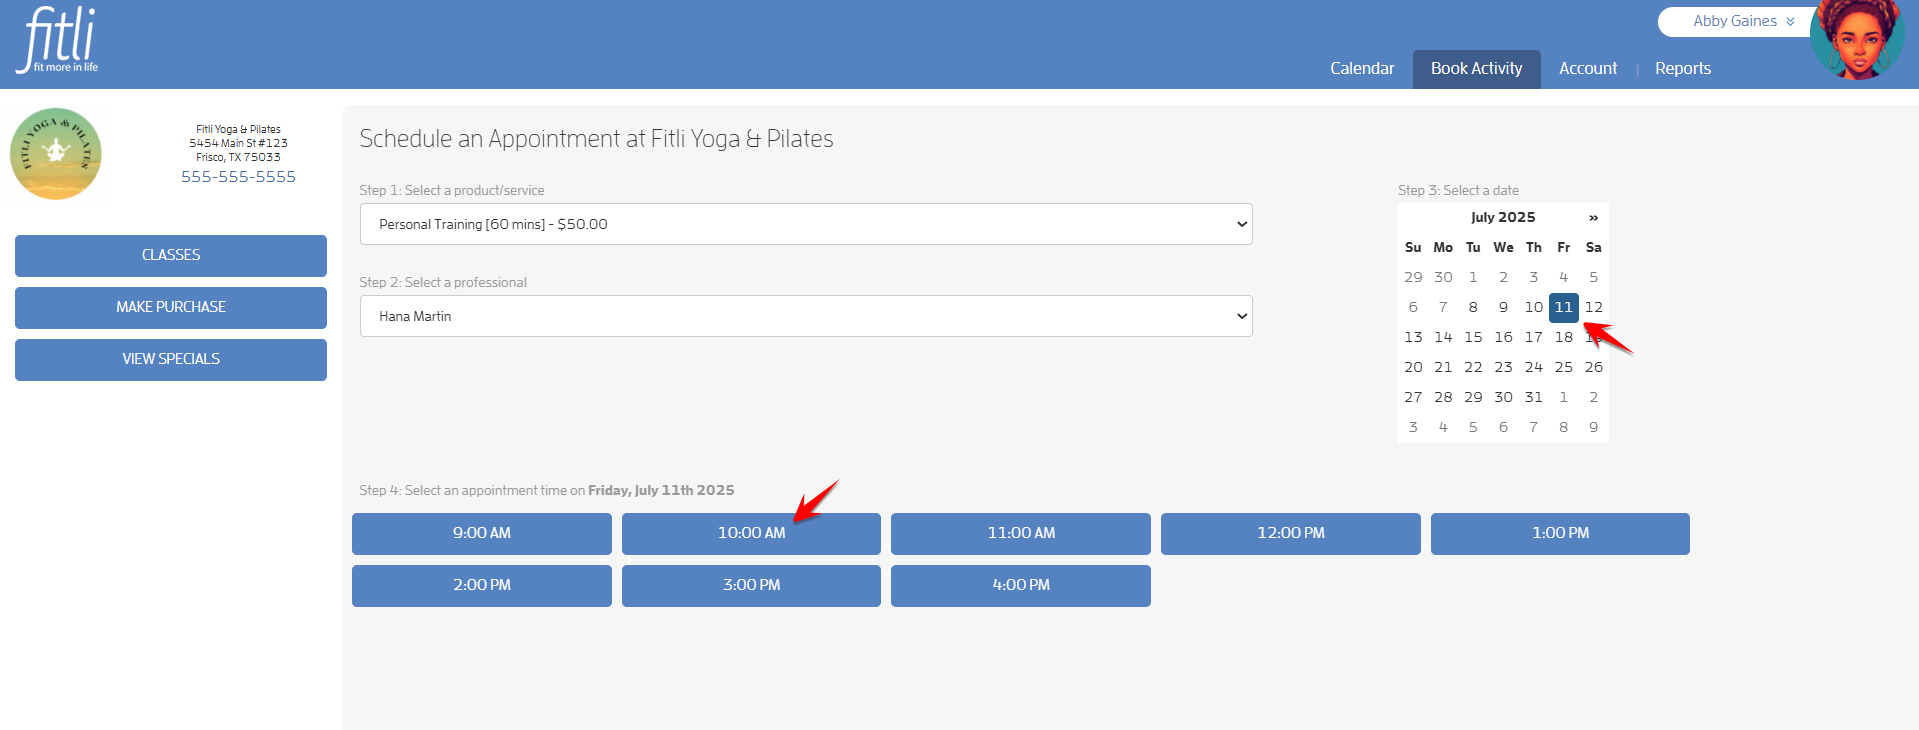Choose the 11:00 AM time slot

coord(1021,533)
